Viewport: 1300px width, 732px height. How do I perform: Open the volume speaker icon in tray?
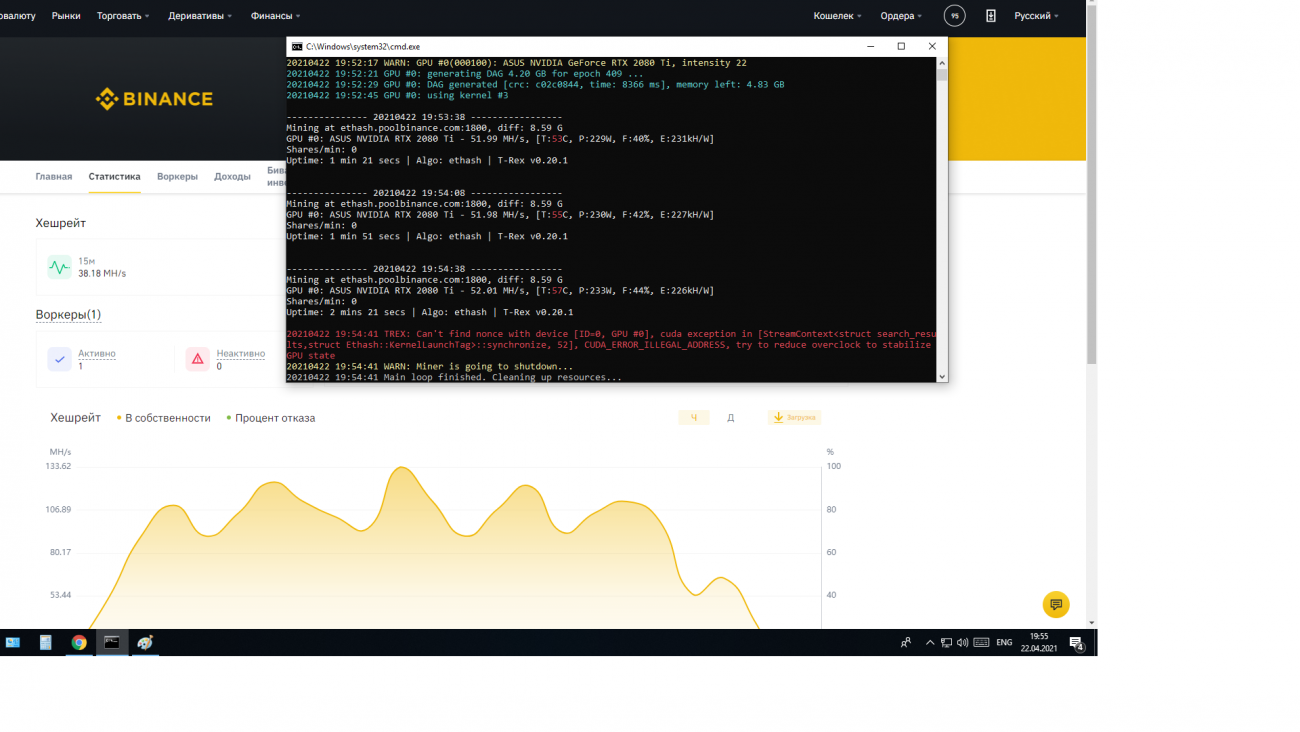pos(962,643)
